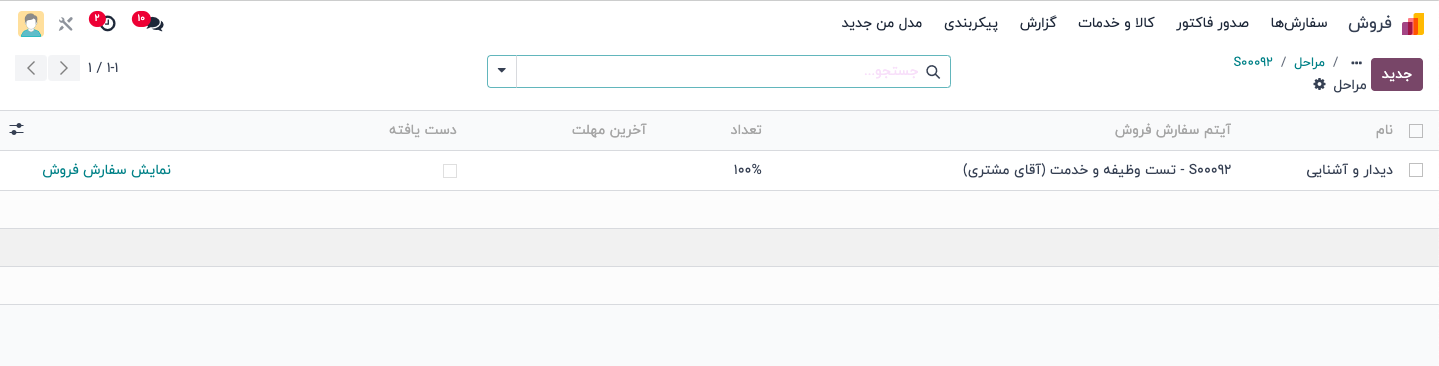
Task: Open the user avatar menu
Action: pyautogui.click(x=31, y=24)
